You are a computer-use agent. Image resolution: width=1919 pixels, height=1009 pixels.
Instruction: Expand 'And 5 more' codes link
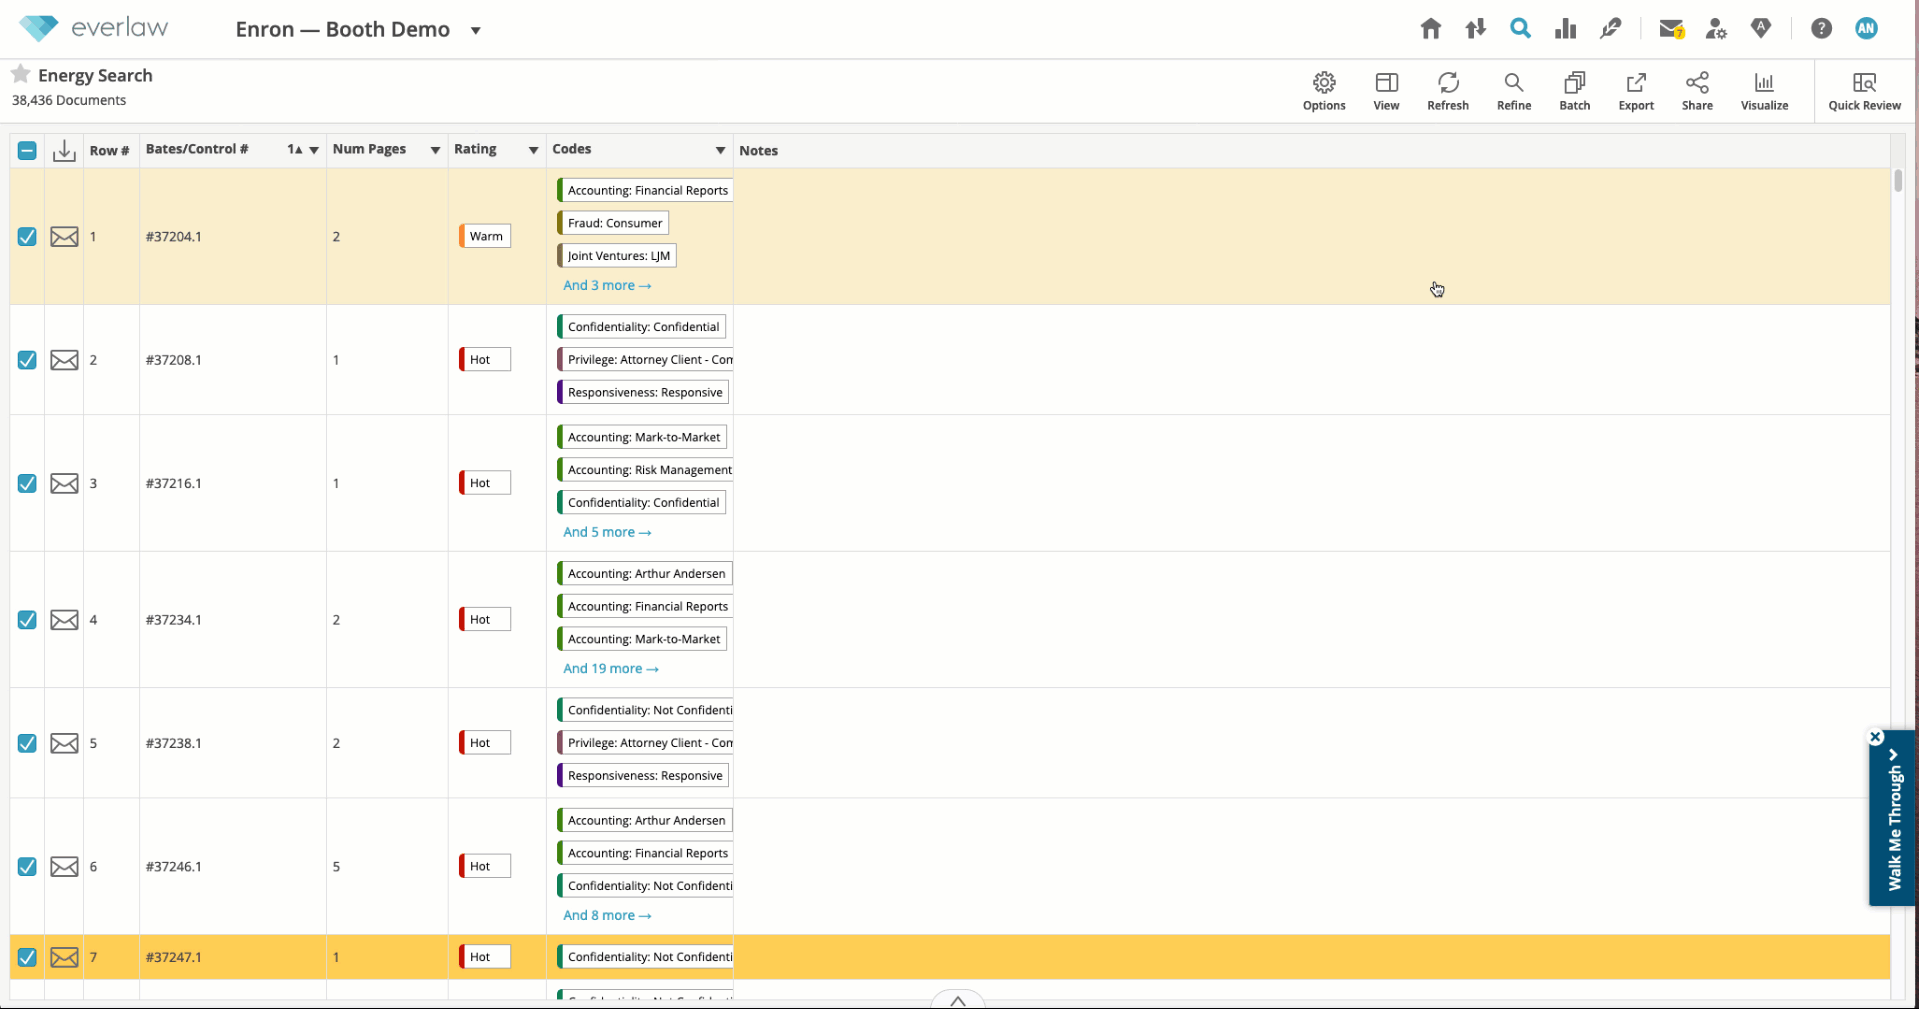607,532
